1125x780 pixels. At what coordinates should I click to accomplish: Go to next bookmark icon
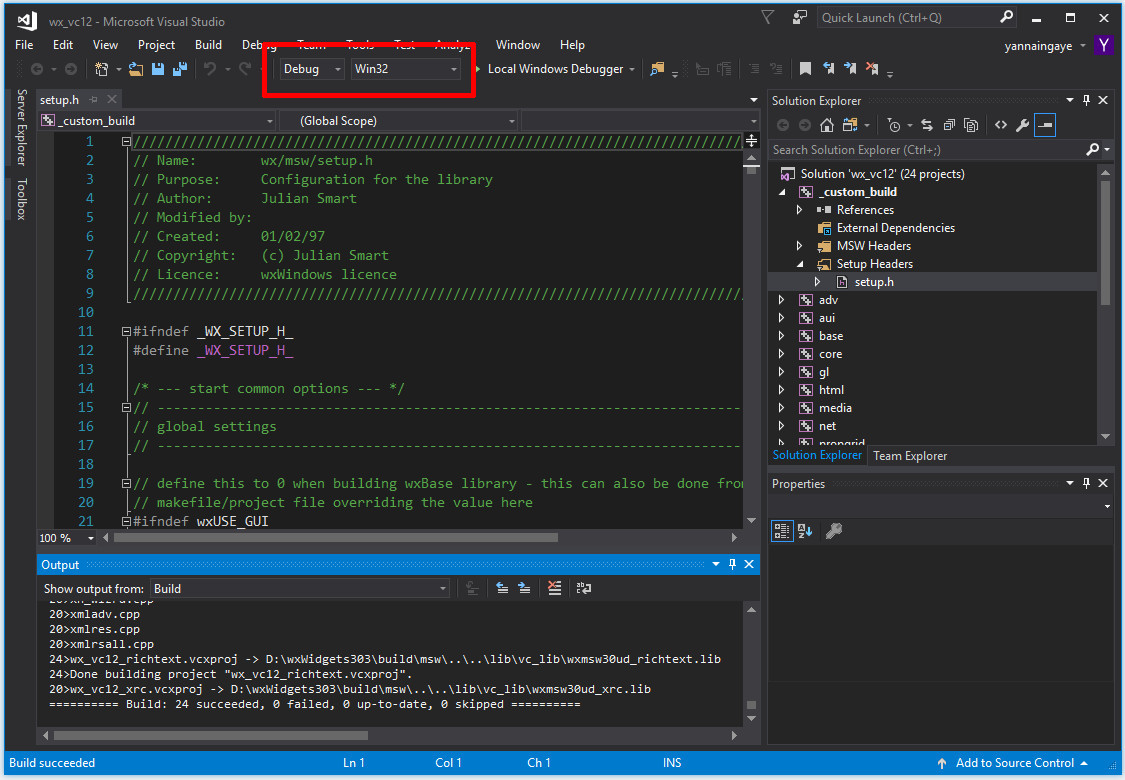tap(850, 68)
